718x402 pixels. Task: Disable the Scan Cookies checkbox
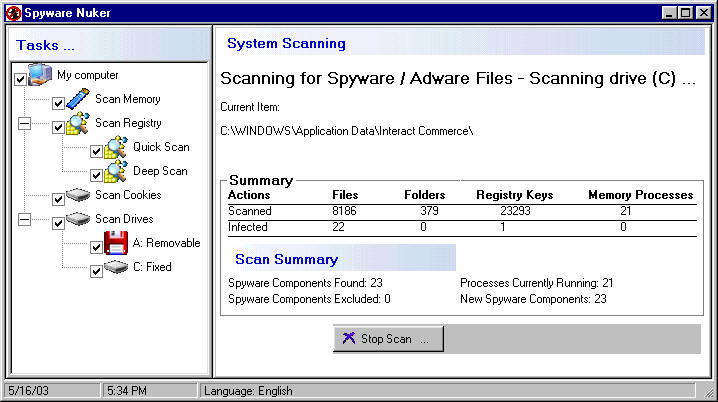[58, 199]
